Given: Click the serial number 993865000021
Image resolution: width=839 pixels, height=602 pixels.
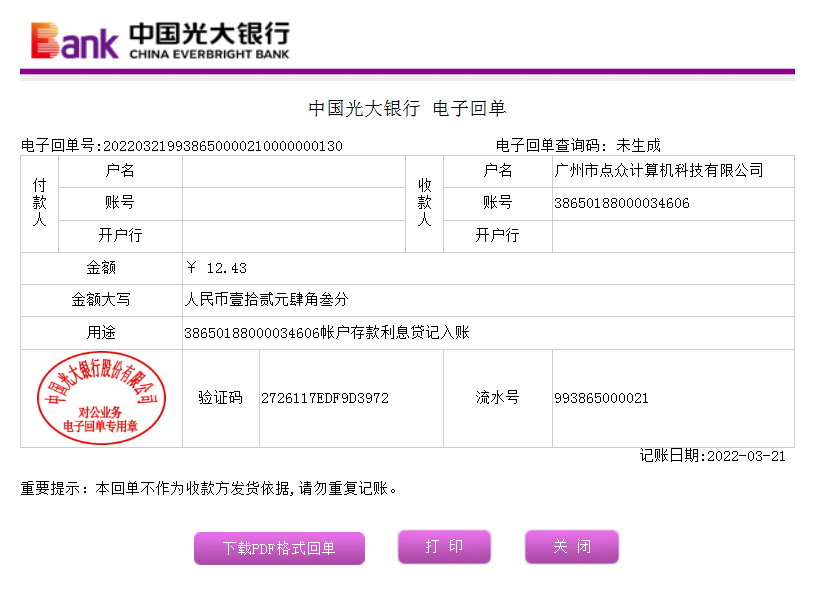Looking at the screenshot, I should click(601, 398).
